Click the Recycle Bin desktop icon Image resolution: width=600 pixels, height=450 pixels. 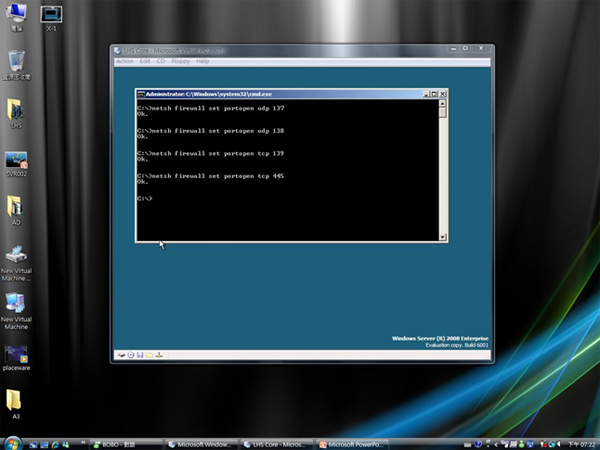pos(17,62)
